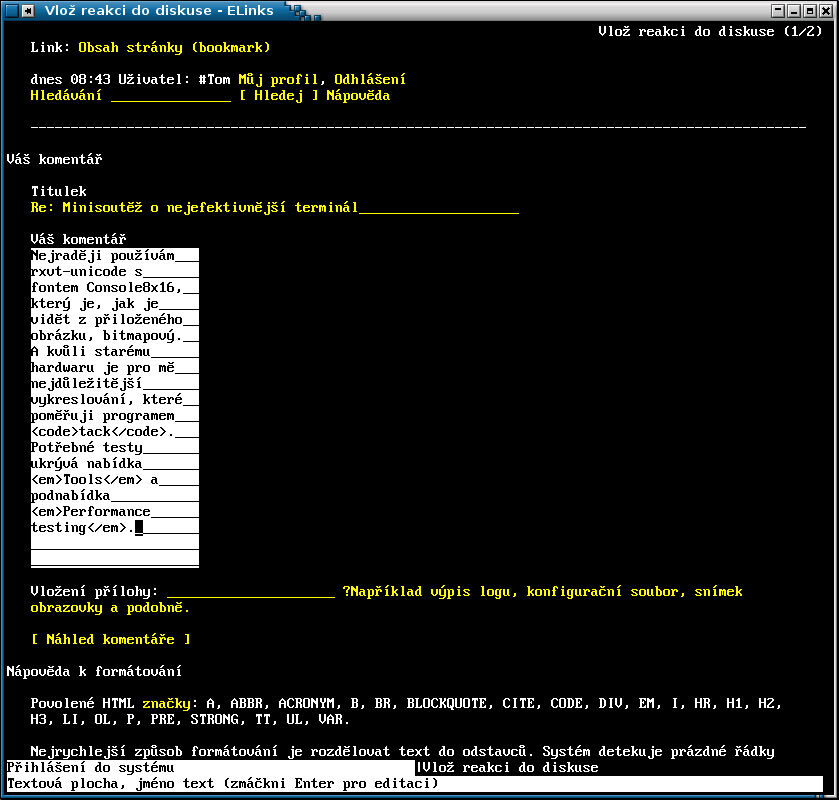Click inside the 'Váš komentář' text area

pos(115,408)
